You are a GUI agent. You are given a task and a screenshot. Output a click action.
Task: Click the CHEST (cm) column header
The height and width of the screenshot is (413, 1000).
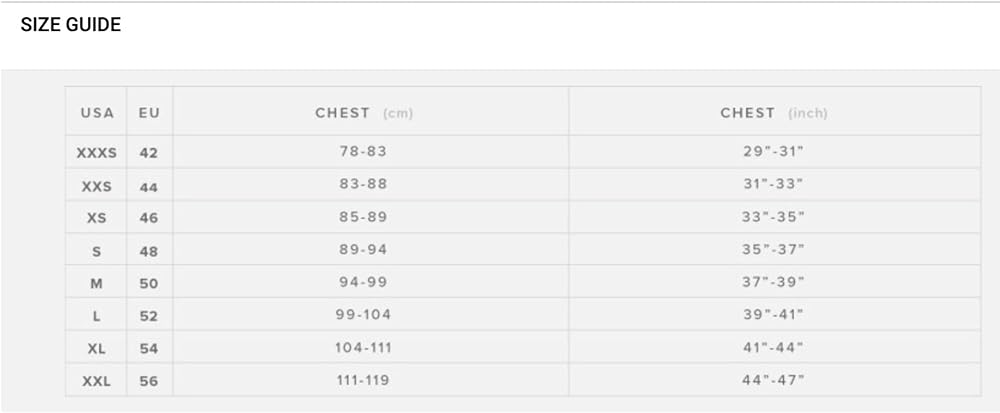pos(364,113)
